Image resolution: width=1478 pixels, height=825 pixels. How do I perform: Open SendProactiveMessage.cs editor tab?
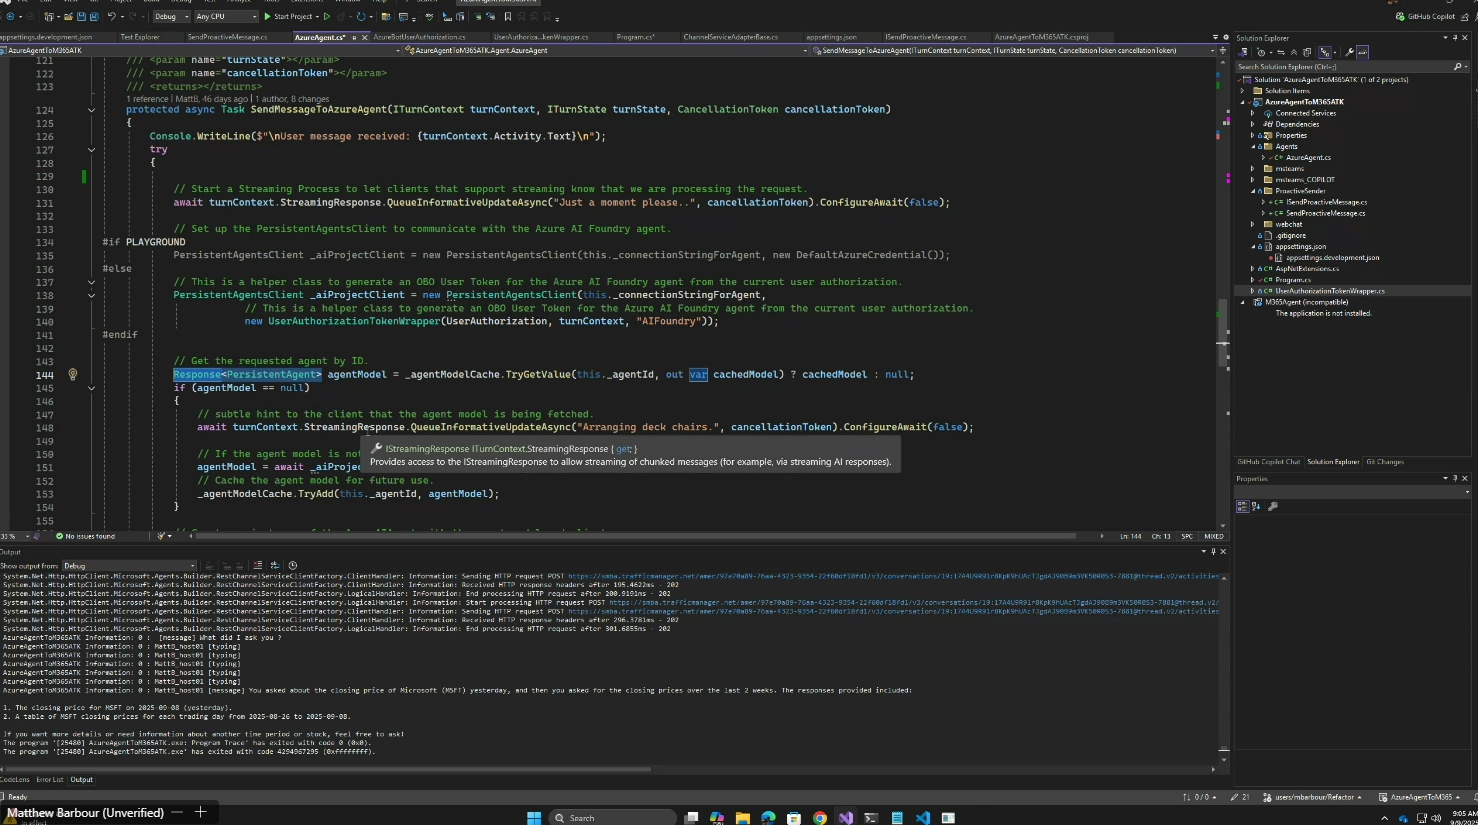pyautogui.click(x=227, y=37)
